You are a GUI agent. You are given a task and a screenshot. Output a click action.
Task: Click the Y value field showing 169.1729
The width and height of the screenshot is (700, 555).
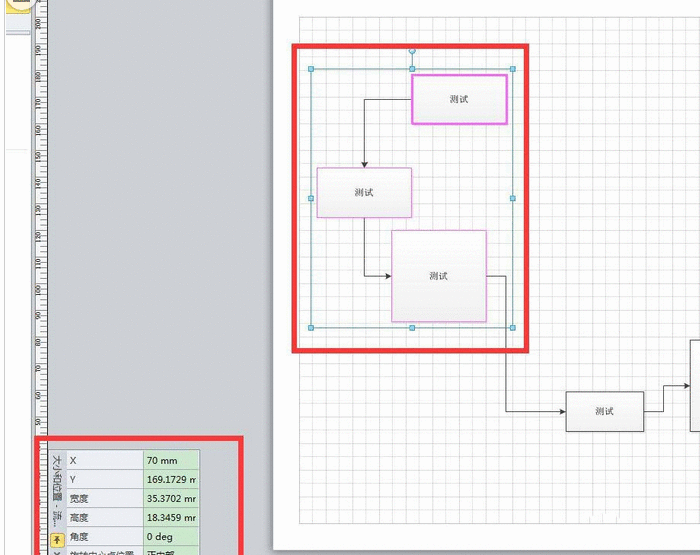[x=171, y=479]
